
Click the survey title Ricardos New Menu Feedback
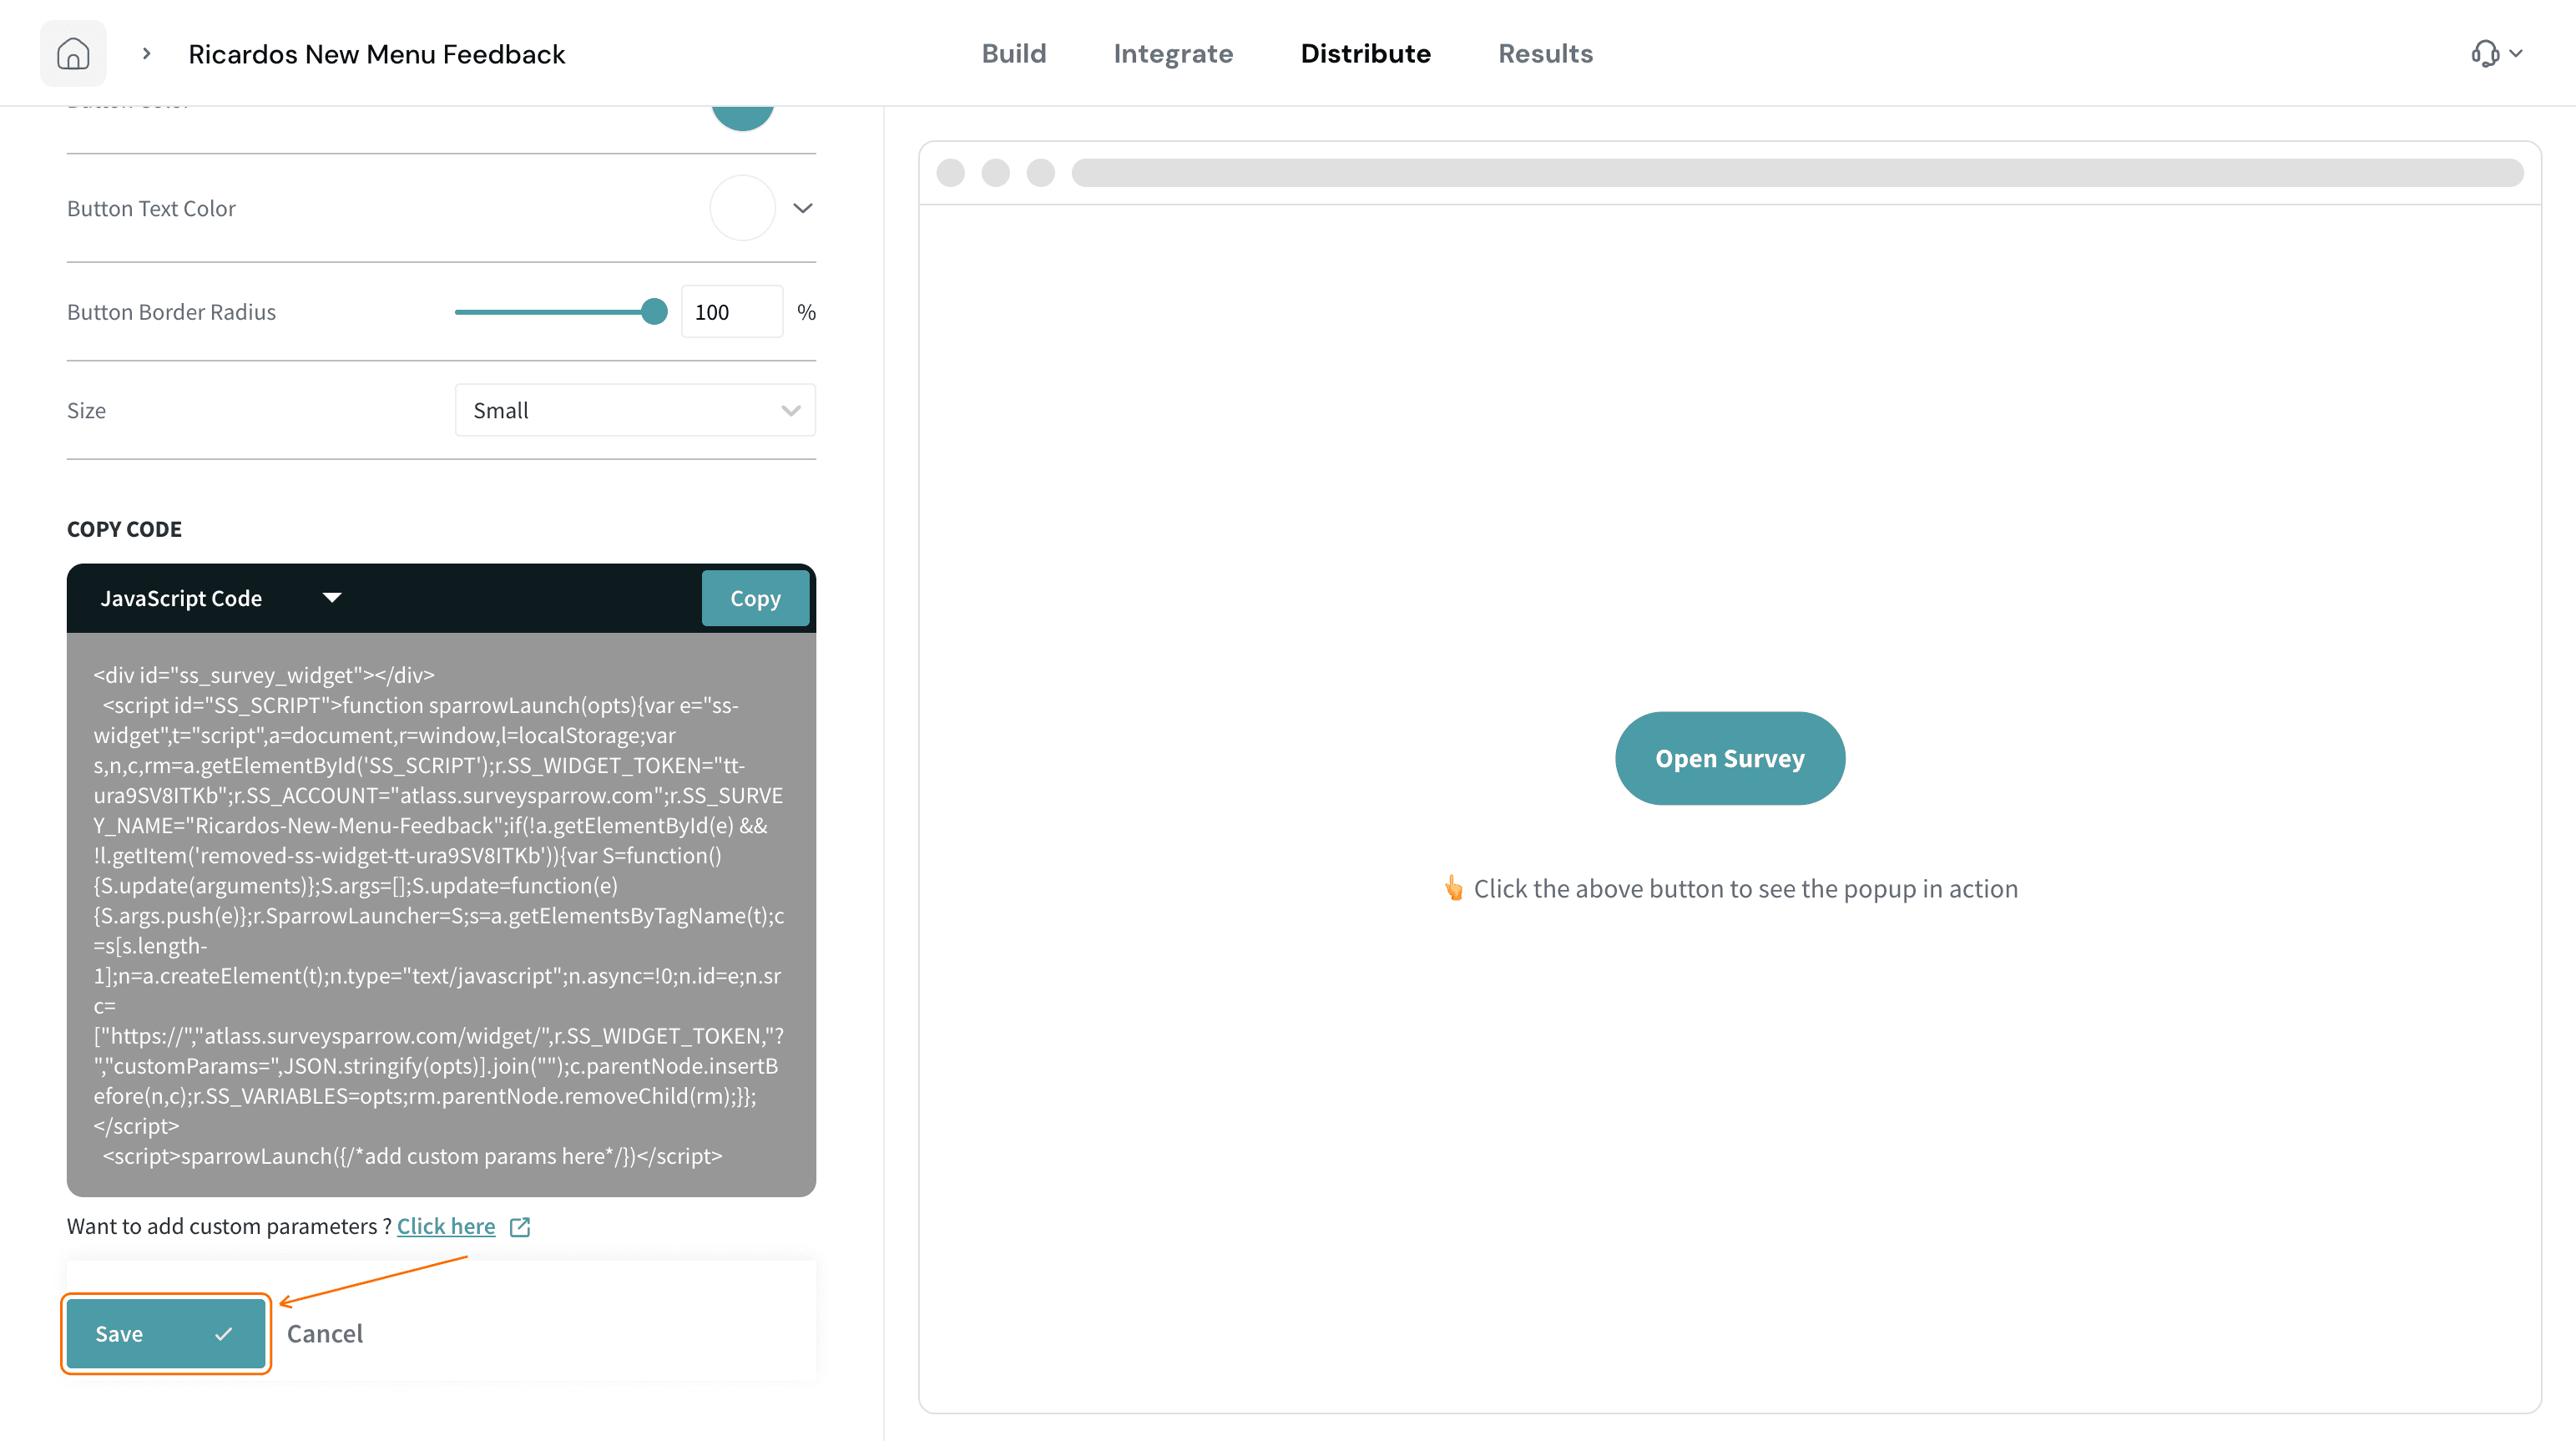pos(377,54)
